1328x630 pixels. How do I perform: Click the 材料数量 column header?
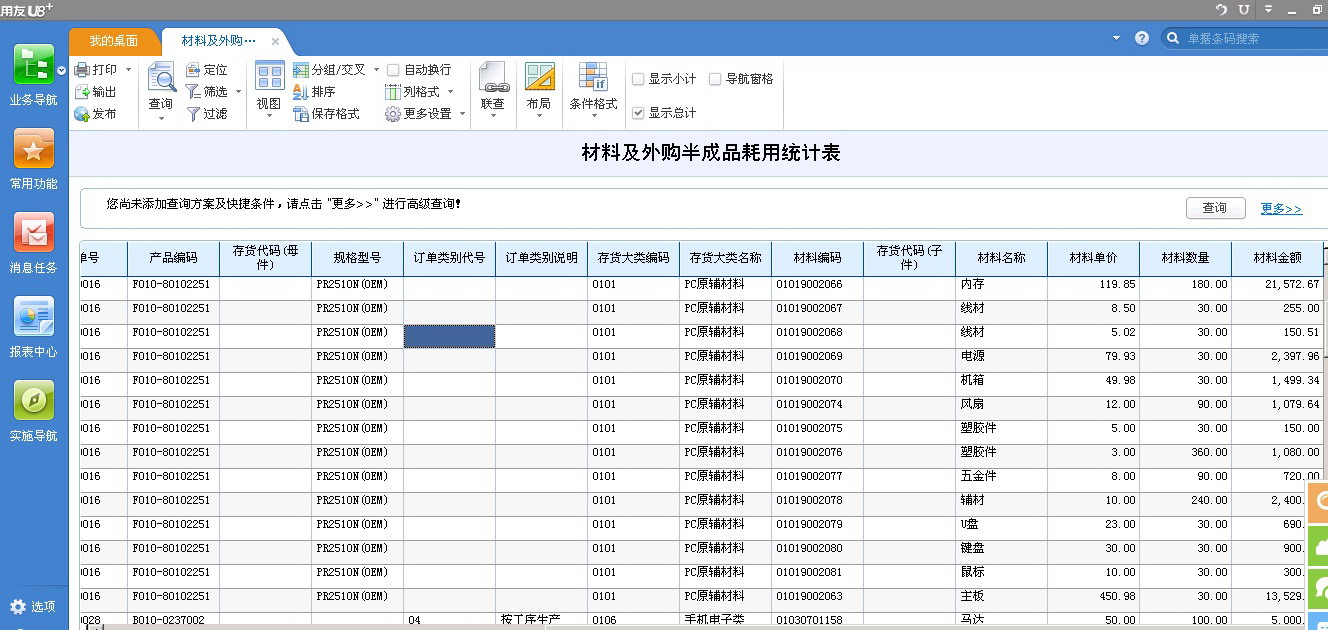click(1185, 258)
